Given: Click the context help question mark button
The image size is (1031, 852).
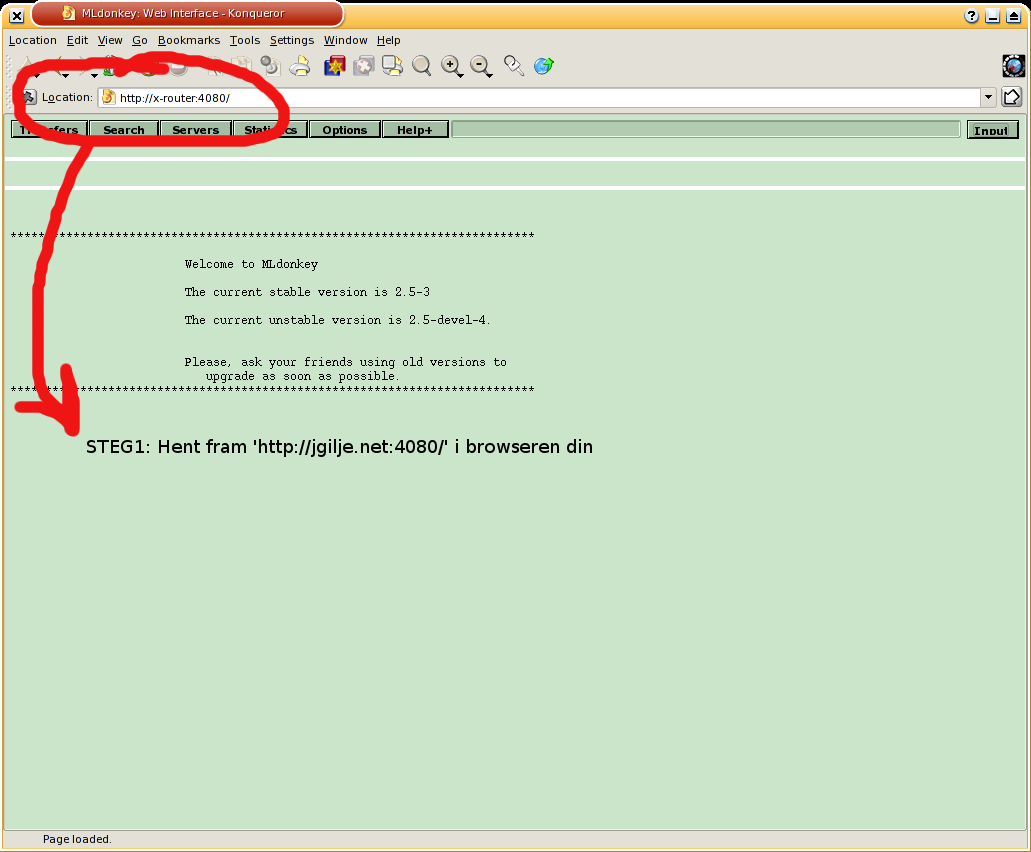Looking at the screenshot, I should [x=971, y=16].
